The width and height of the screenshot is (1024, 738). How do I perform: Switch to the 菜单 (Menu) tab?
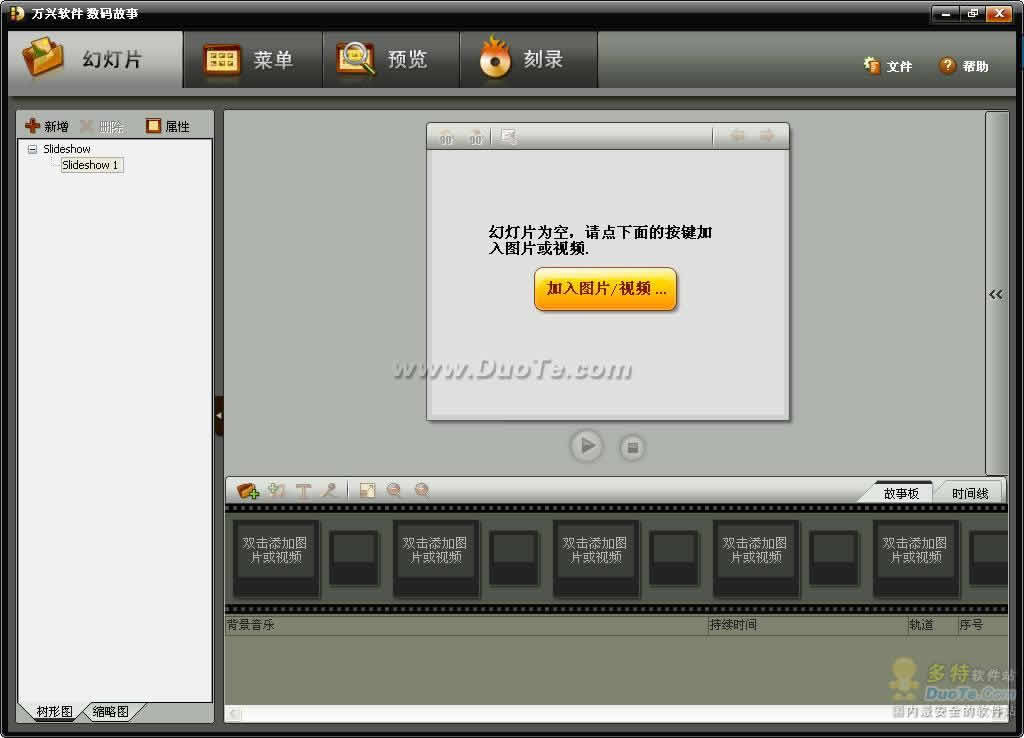252,60
